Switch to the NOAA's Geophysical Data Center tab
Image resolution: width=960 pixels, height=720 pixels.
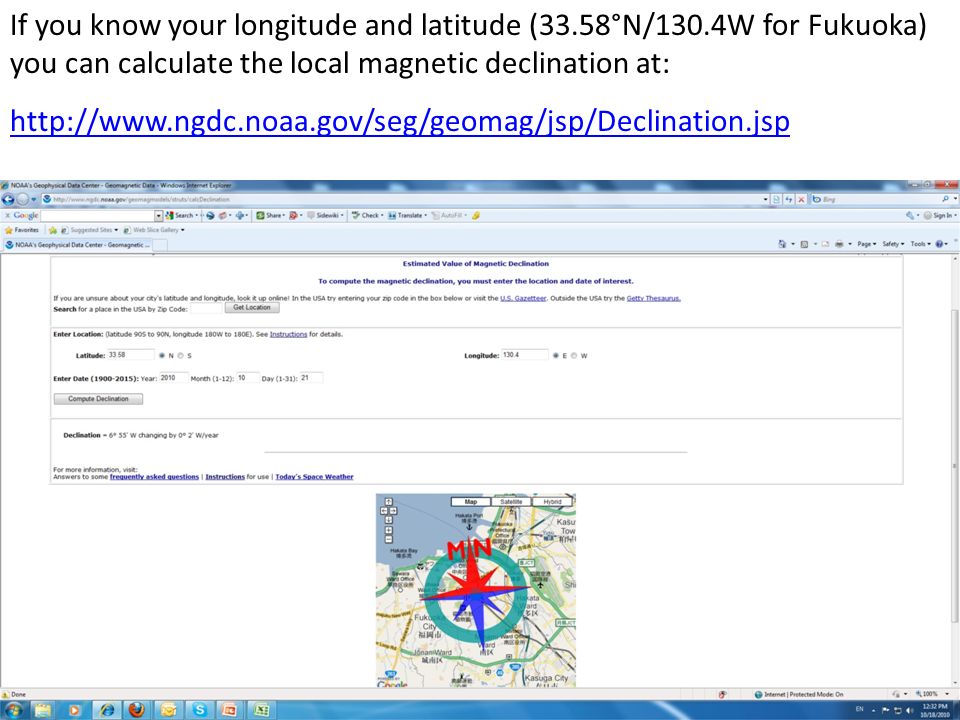click(77, 245)
